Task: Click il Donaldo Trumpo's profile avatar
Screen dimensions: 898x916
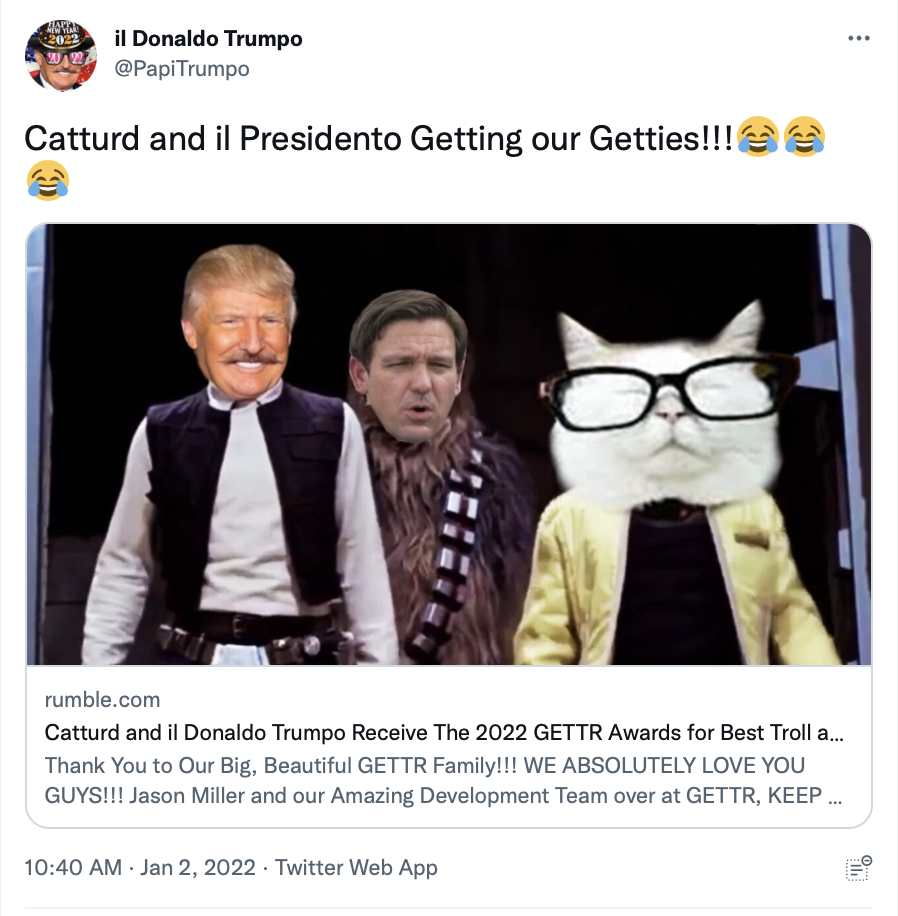Action: tap(61, 55)
